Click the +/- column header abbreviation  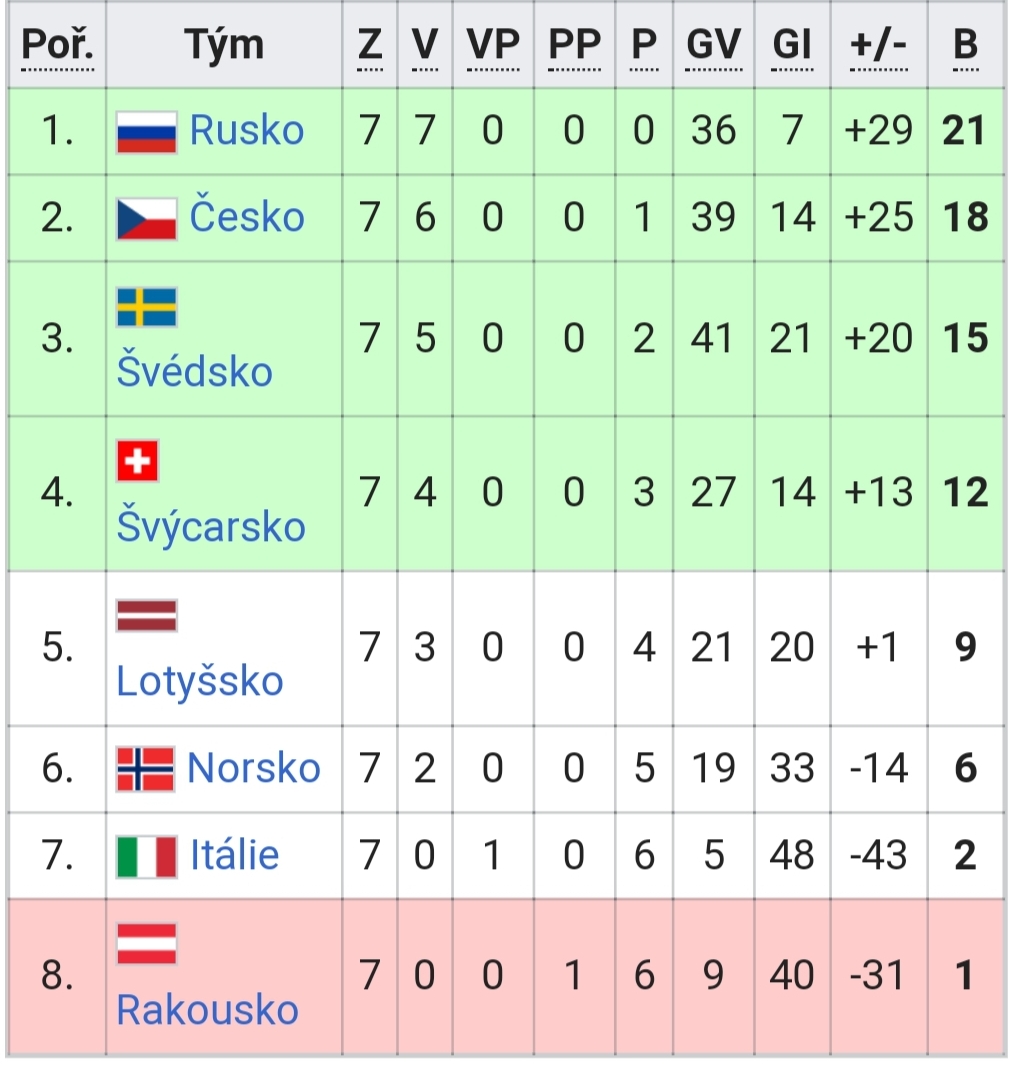[x=878, y=46]
